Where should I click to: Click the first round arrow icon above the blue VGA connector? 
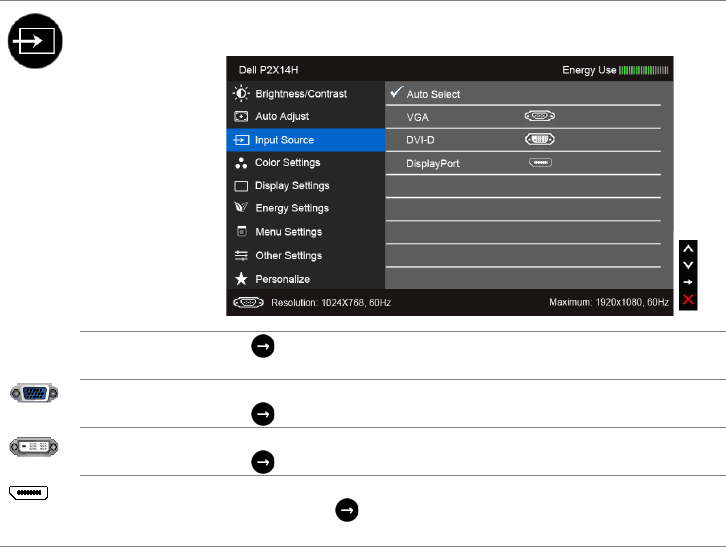click(263, 346)
